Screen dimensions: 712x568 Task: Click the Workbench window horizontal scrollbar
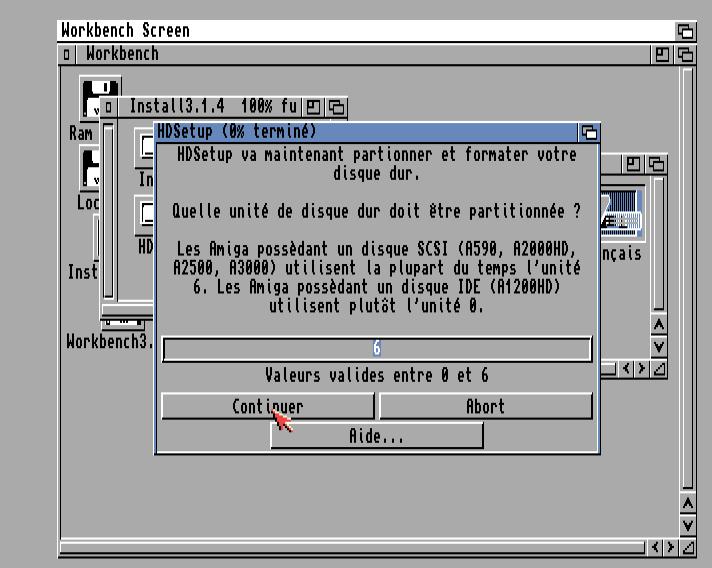click(352, 547)
